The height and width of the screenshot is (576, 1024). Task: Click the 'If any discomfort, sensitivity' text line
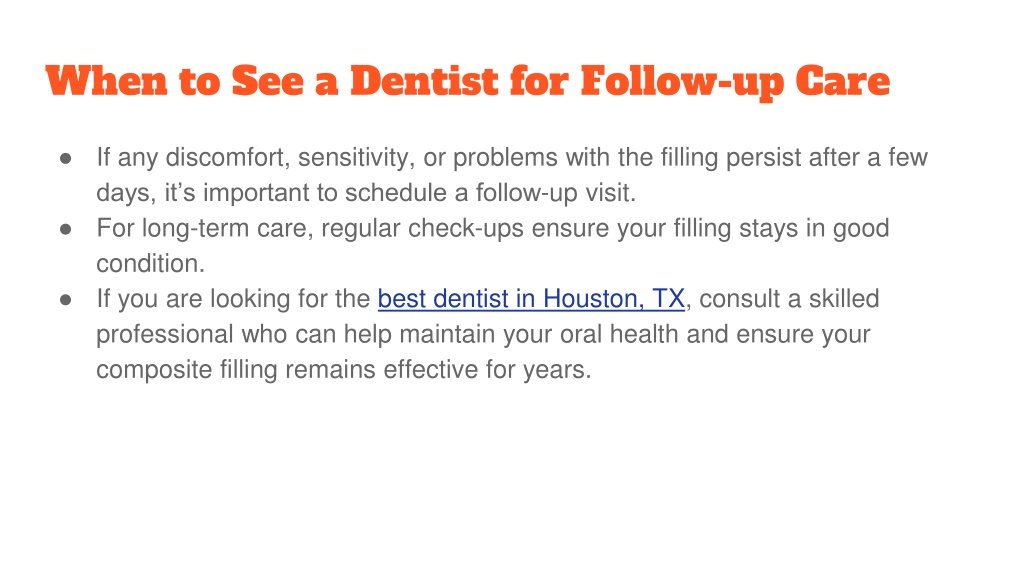point(512,158)
